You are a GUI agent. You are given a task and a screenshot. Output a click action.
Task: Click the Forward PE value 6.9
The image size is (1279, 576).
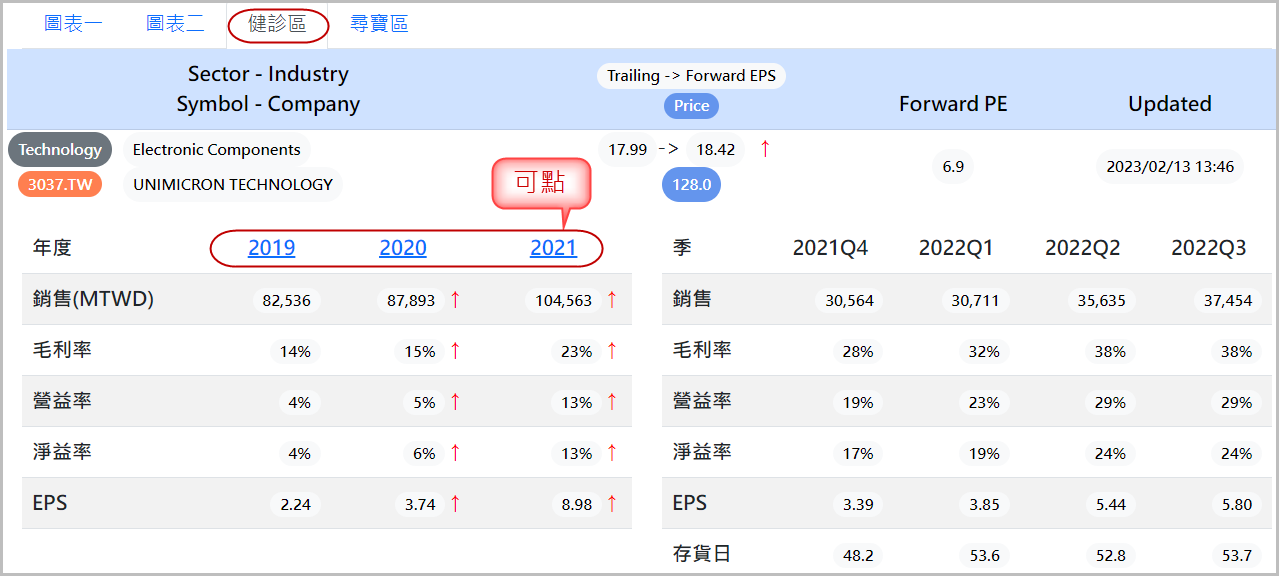coord(953,167)
